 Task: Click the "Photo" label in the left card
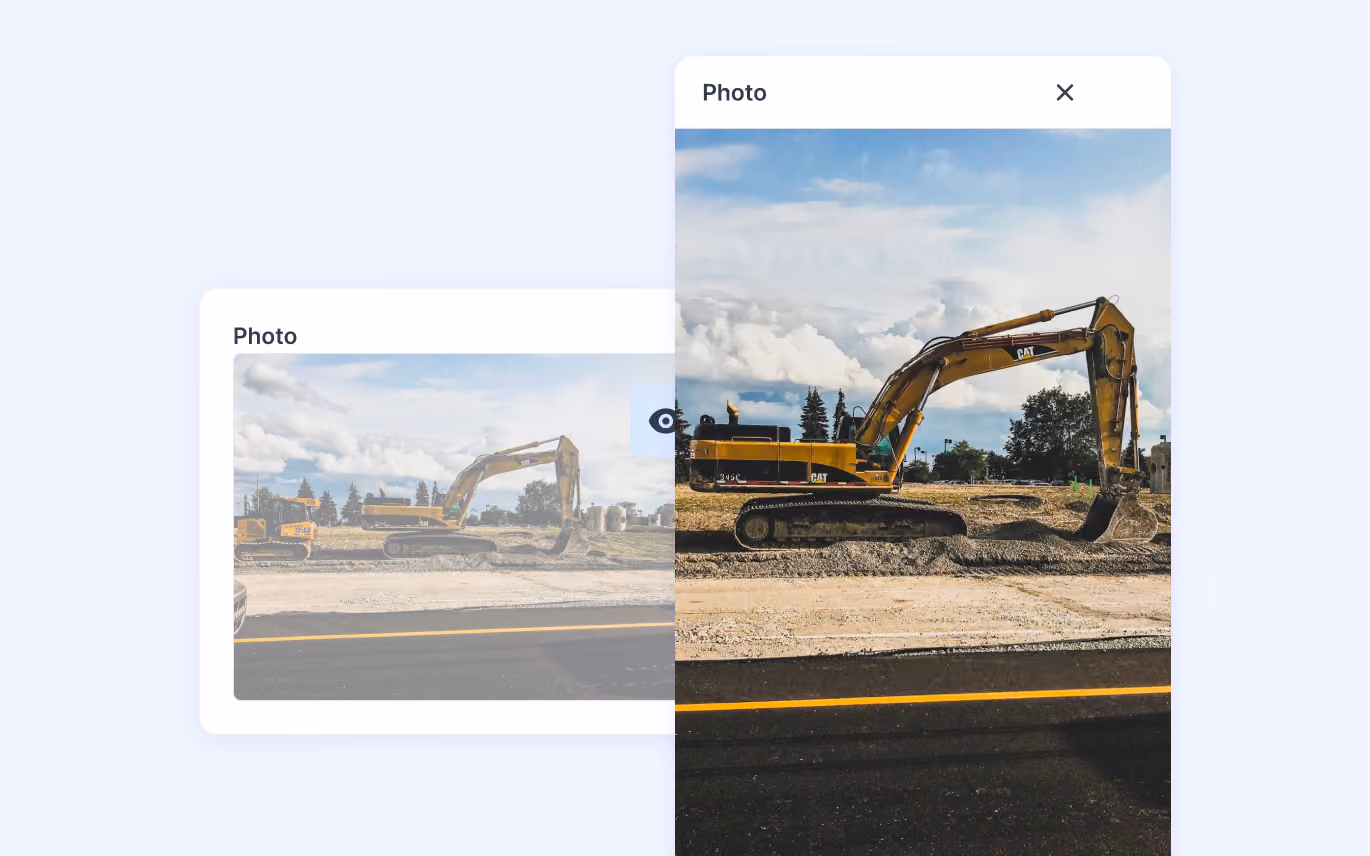tap(265, 336)
